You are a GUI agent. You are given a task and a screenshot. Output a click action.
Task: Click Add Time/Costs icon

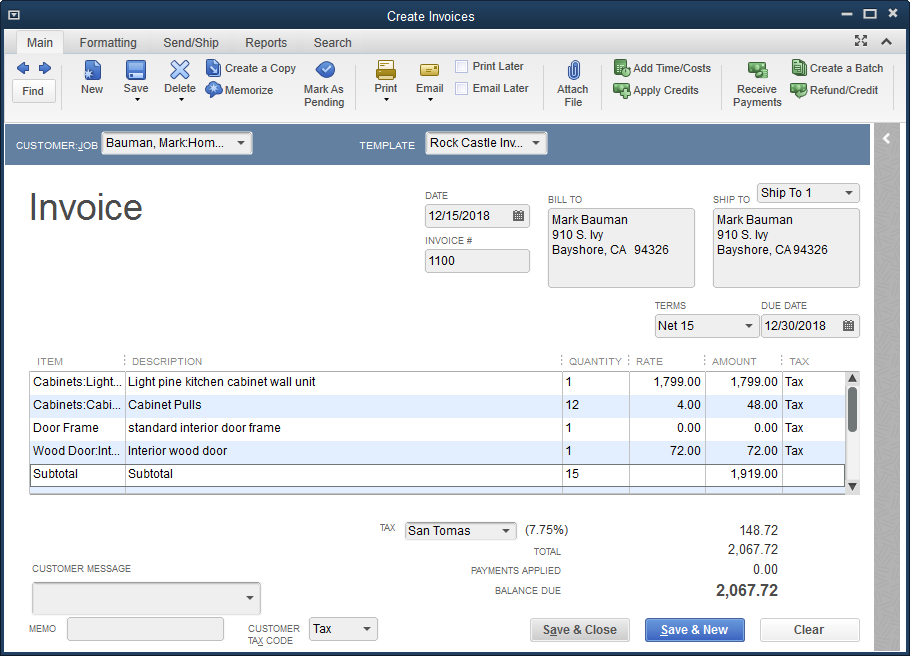pos(622,68)
